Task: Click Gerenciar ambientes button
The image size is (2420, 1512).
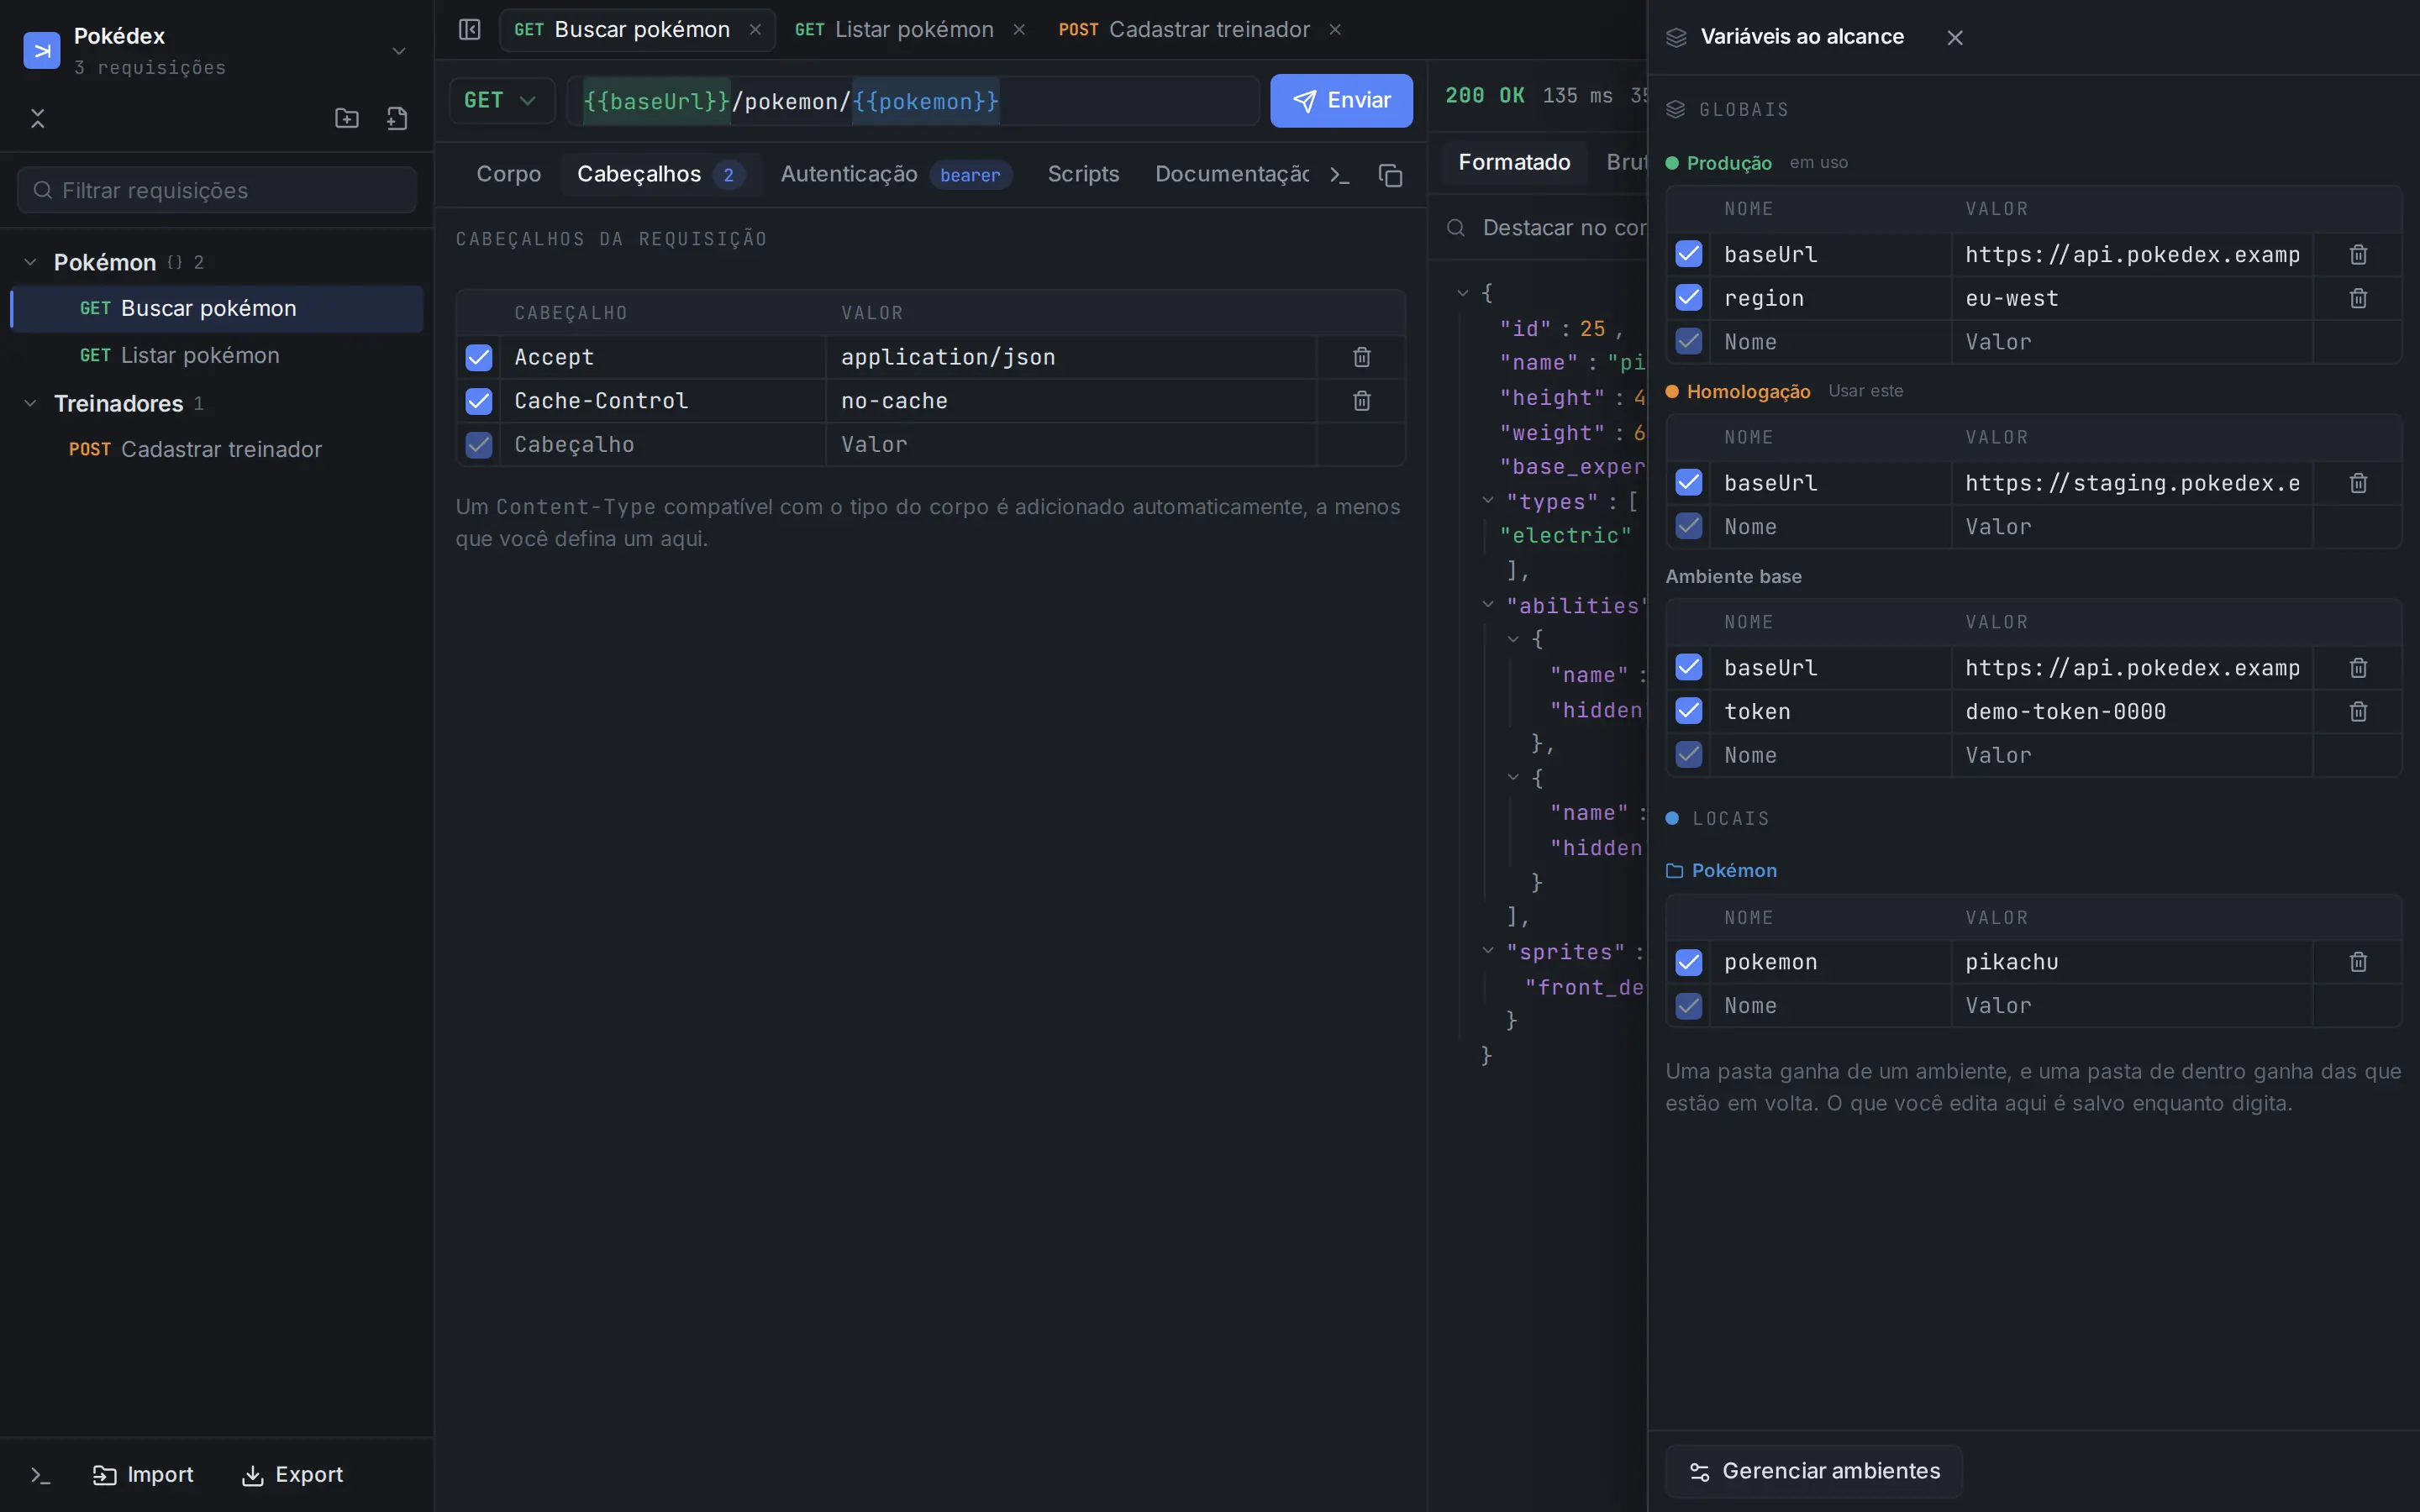Action: coord(1814,1471)
